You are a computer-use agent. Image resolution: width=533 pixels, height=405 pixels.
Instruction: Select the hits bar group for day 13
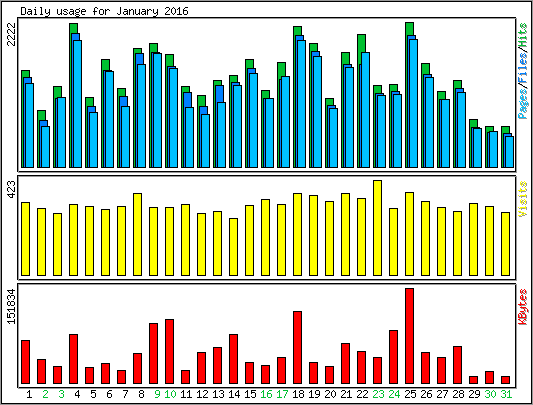tap(220, 124)
